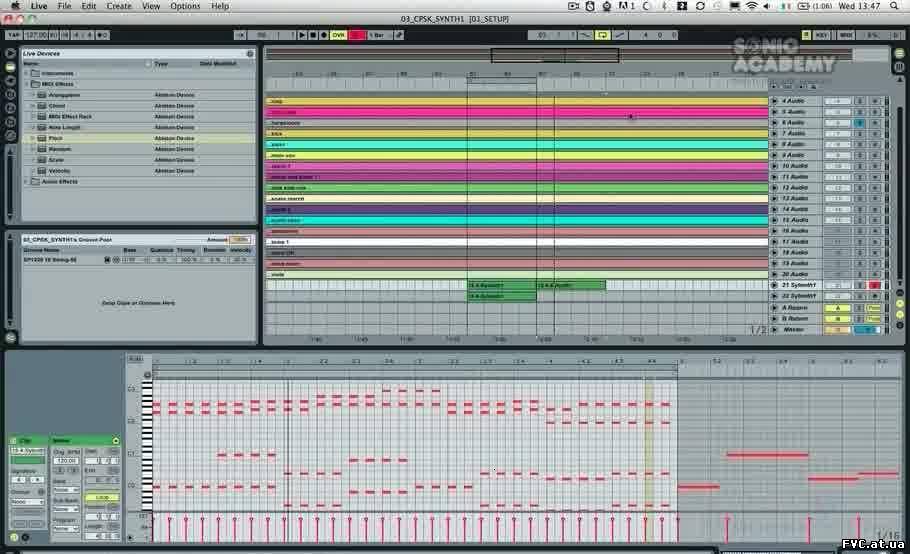This screenshot has height=554, width=910.
Task: Click the Spotlight search icon
Action: [x=894, y=6]
